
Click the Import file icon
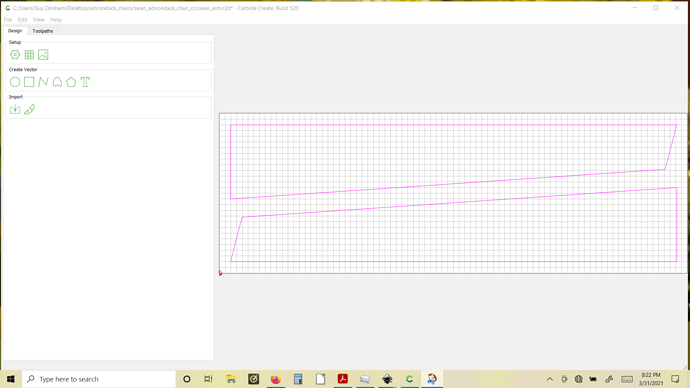pos(15,109)
